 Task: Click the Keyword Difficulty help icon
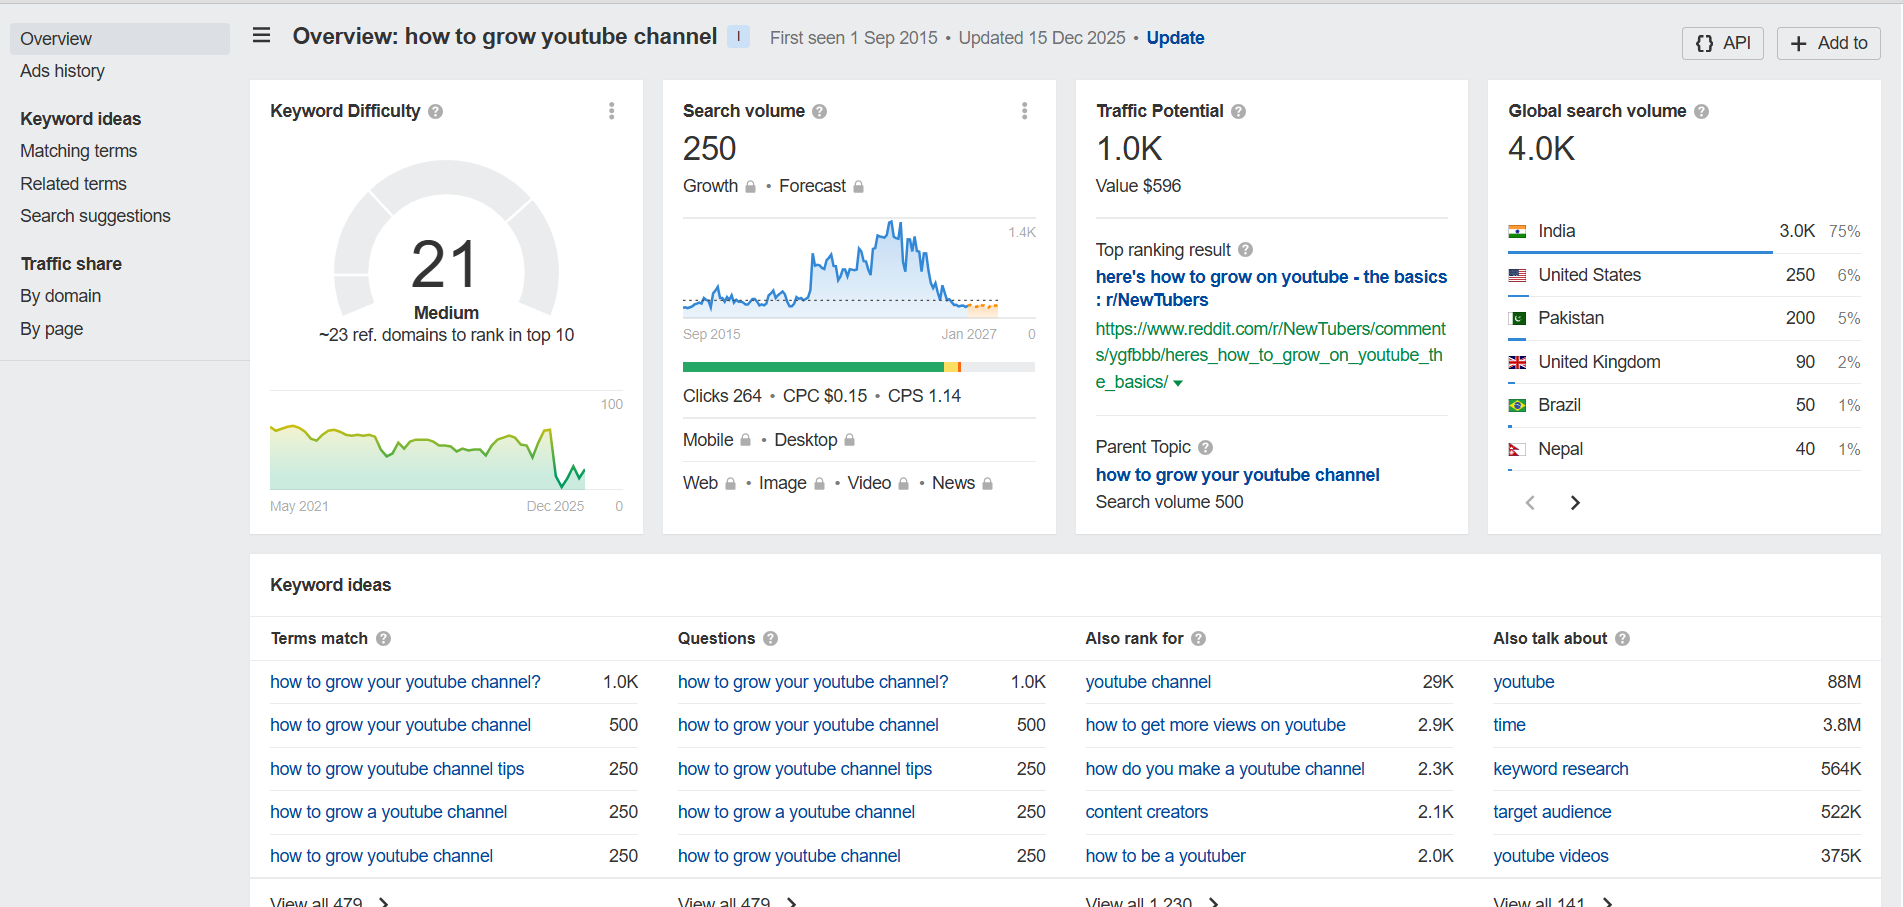(x=435, y=112)
